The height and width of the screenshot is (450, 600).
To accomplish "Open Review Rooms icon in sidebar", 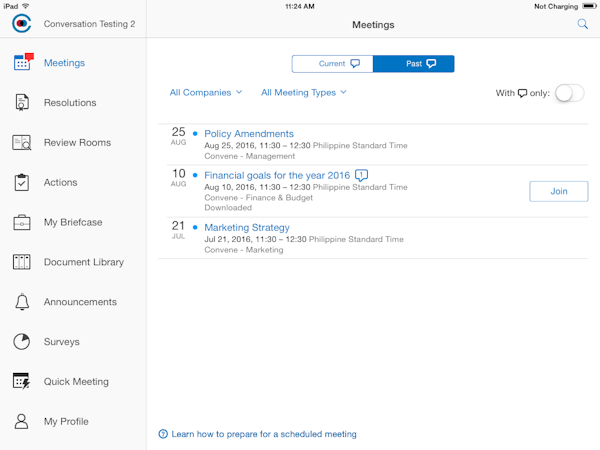I will [x=22, y=142].
